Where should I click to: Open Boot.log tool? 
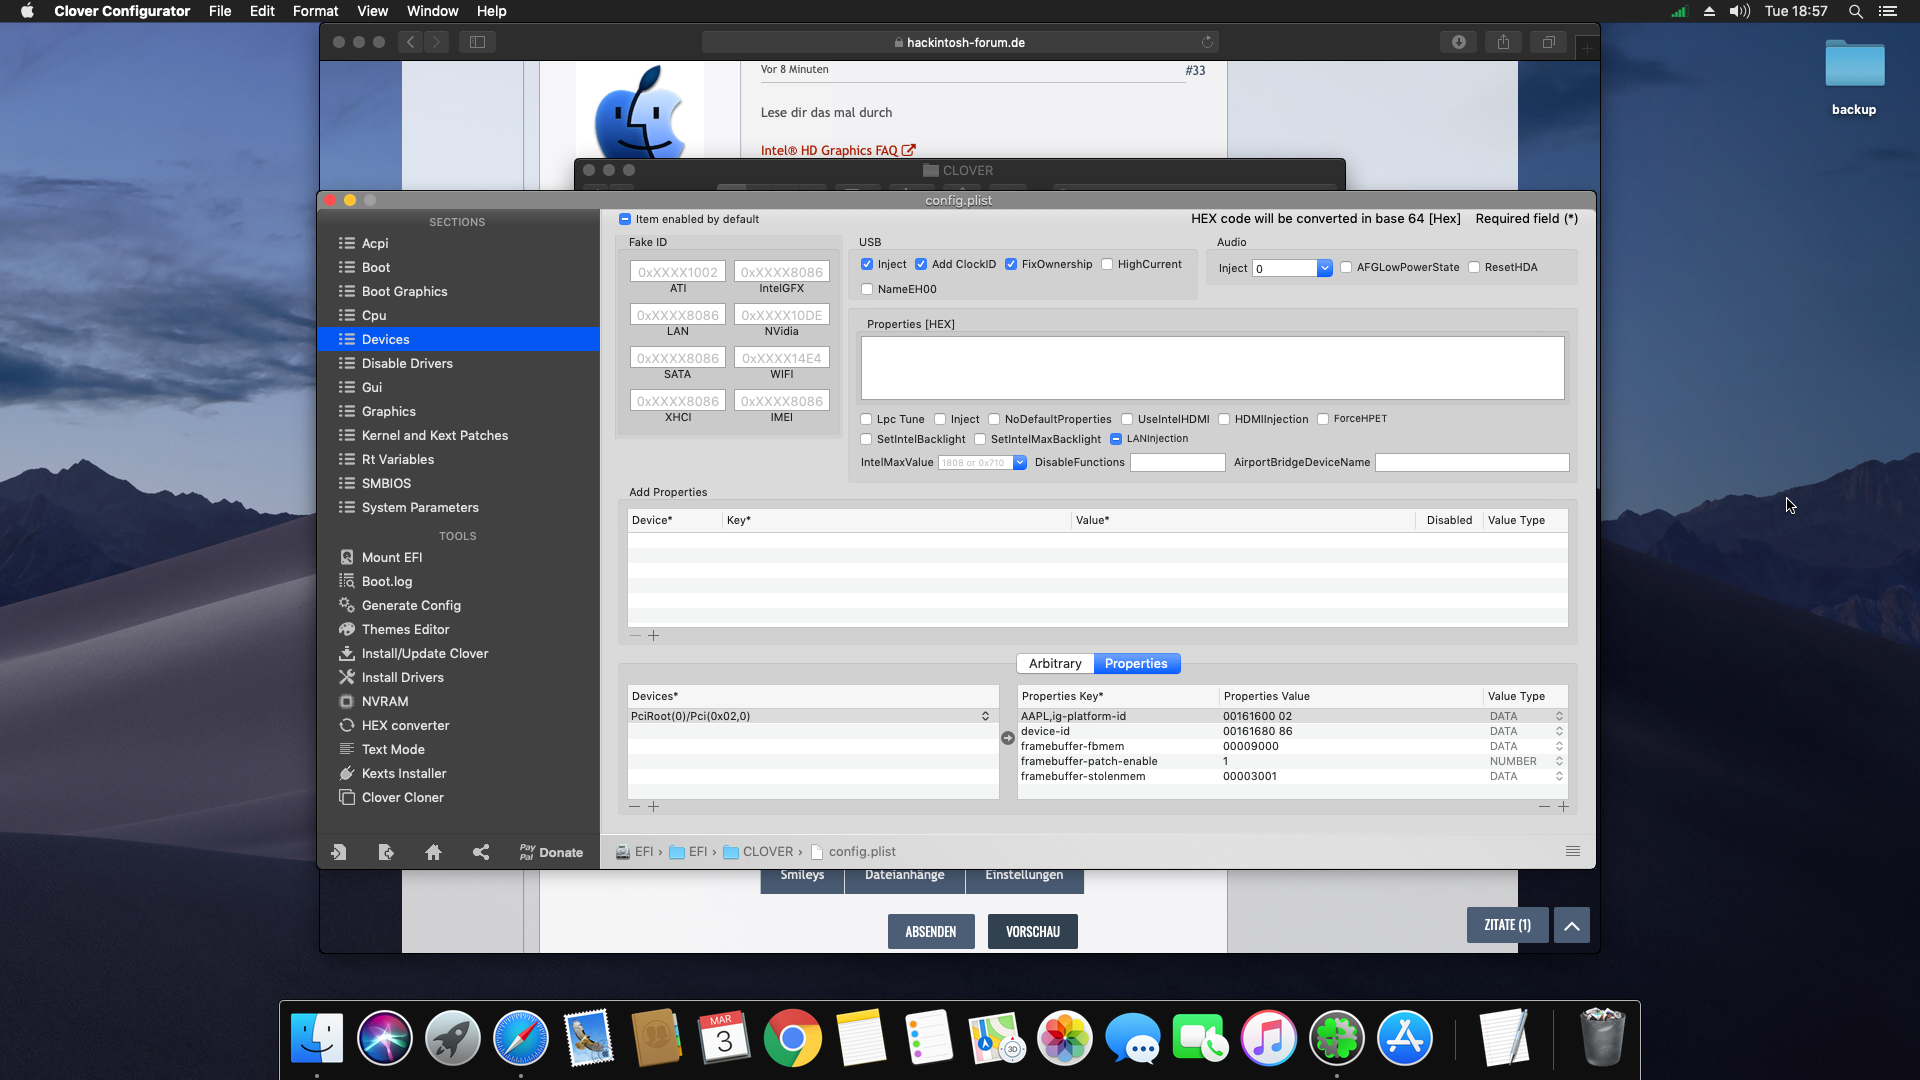click(x=387, y=581)
